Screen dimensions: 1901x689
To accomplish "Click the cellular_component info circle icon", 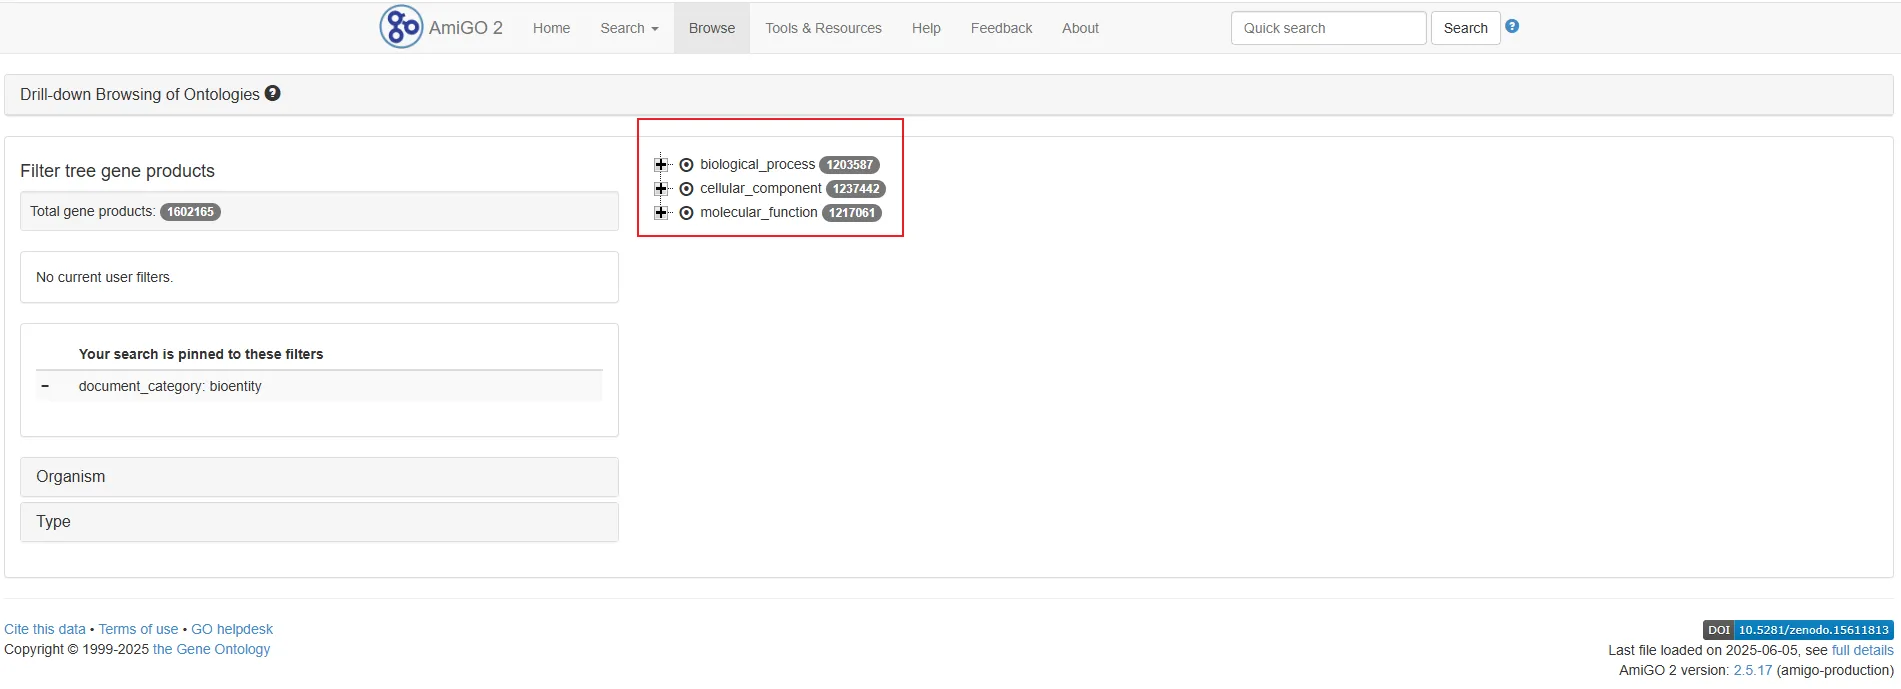I will 686,189.
